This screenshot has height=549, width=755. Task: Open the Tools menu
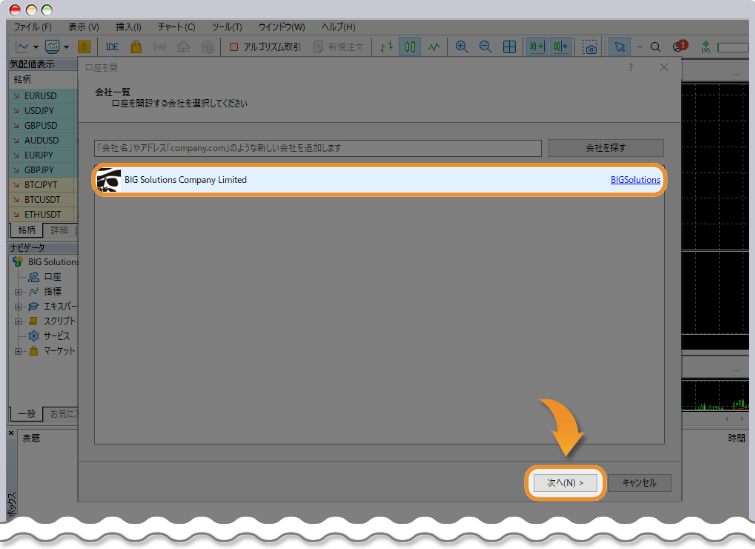point(227,27)
